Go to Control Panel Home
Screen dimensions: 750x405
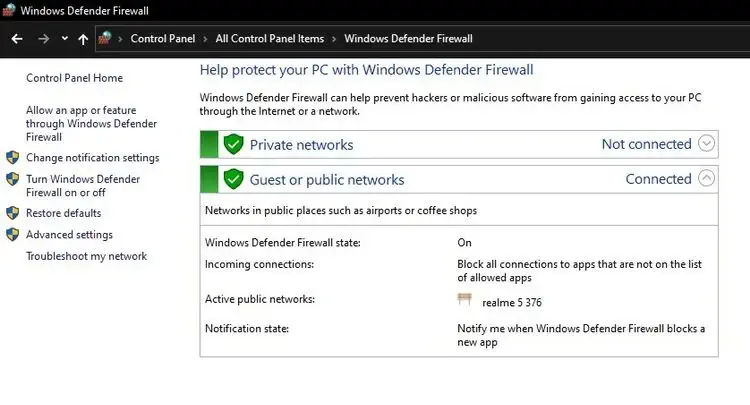click(x=74, y=78)
